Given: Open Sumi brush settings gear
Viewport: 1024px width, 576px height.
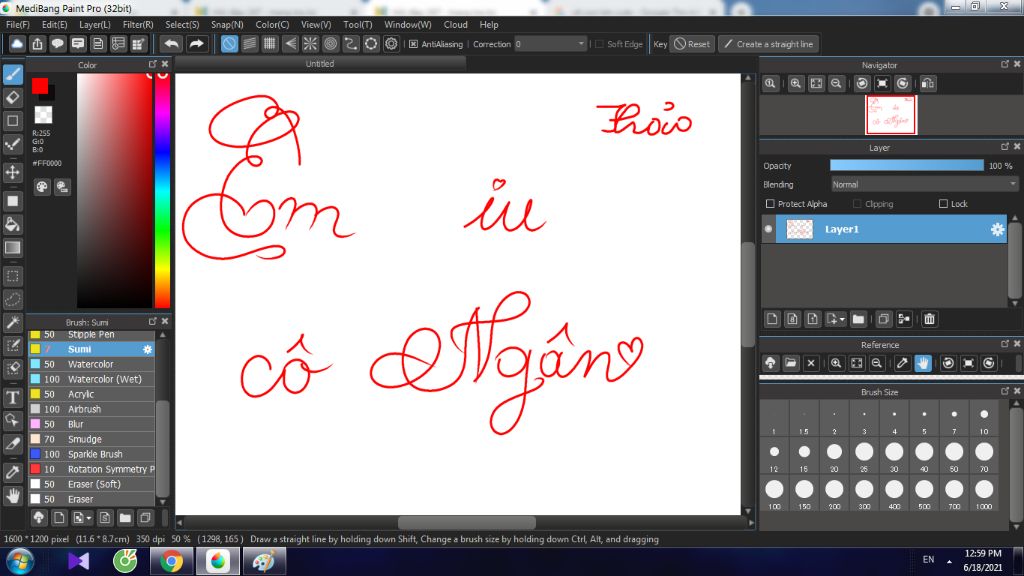Looking at the screenshot, I should pos(148,349).
